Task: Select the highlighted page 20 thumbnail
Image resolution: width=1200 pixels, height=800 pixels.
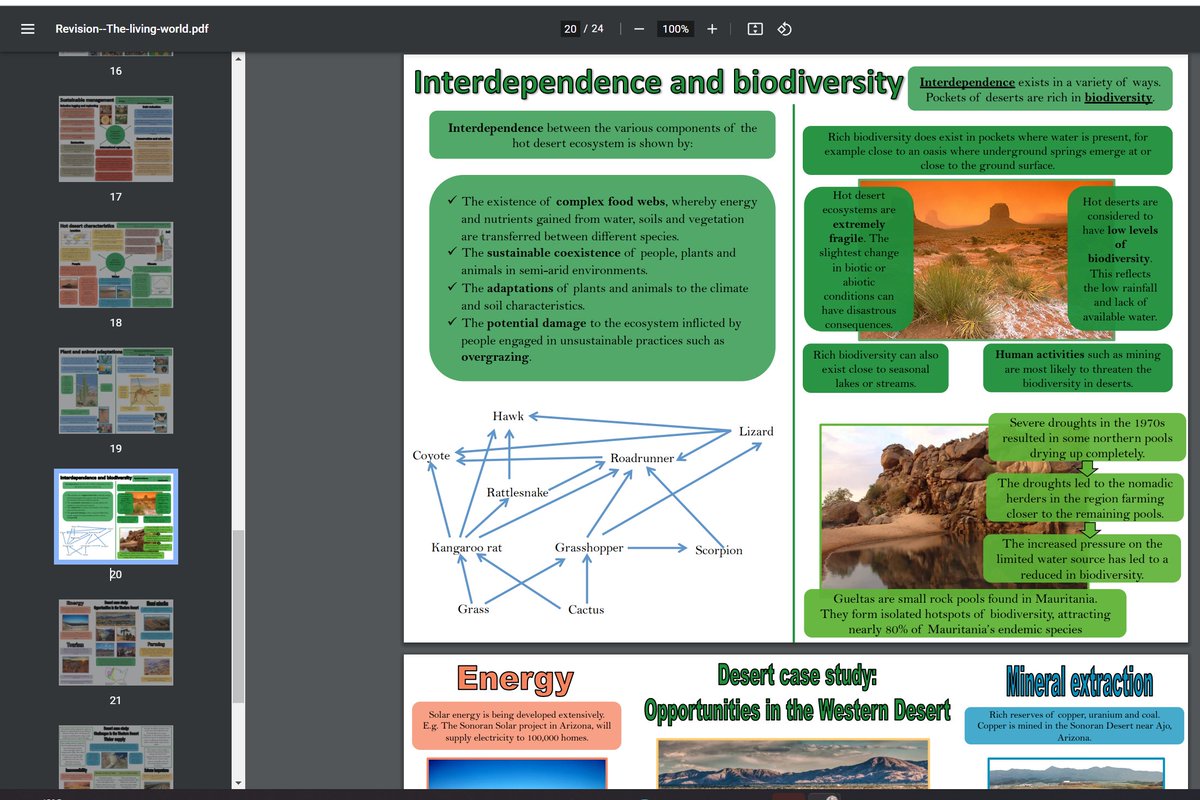Action: (115, 516)
